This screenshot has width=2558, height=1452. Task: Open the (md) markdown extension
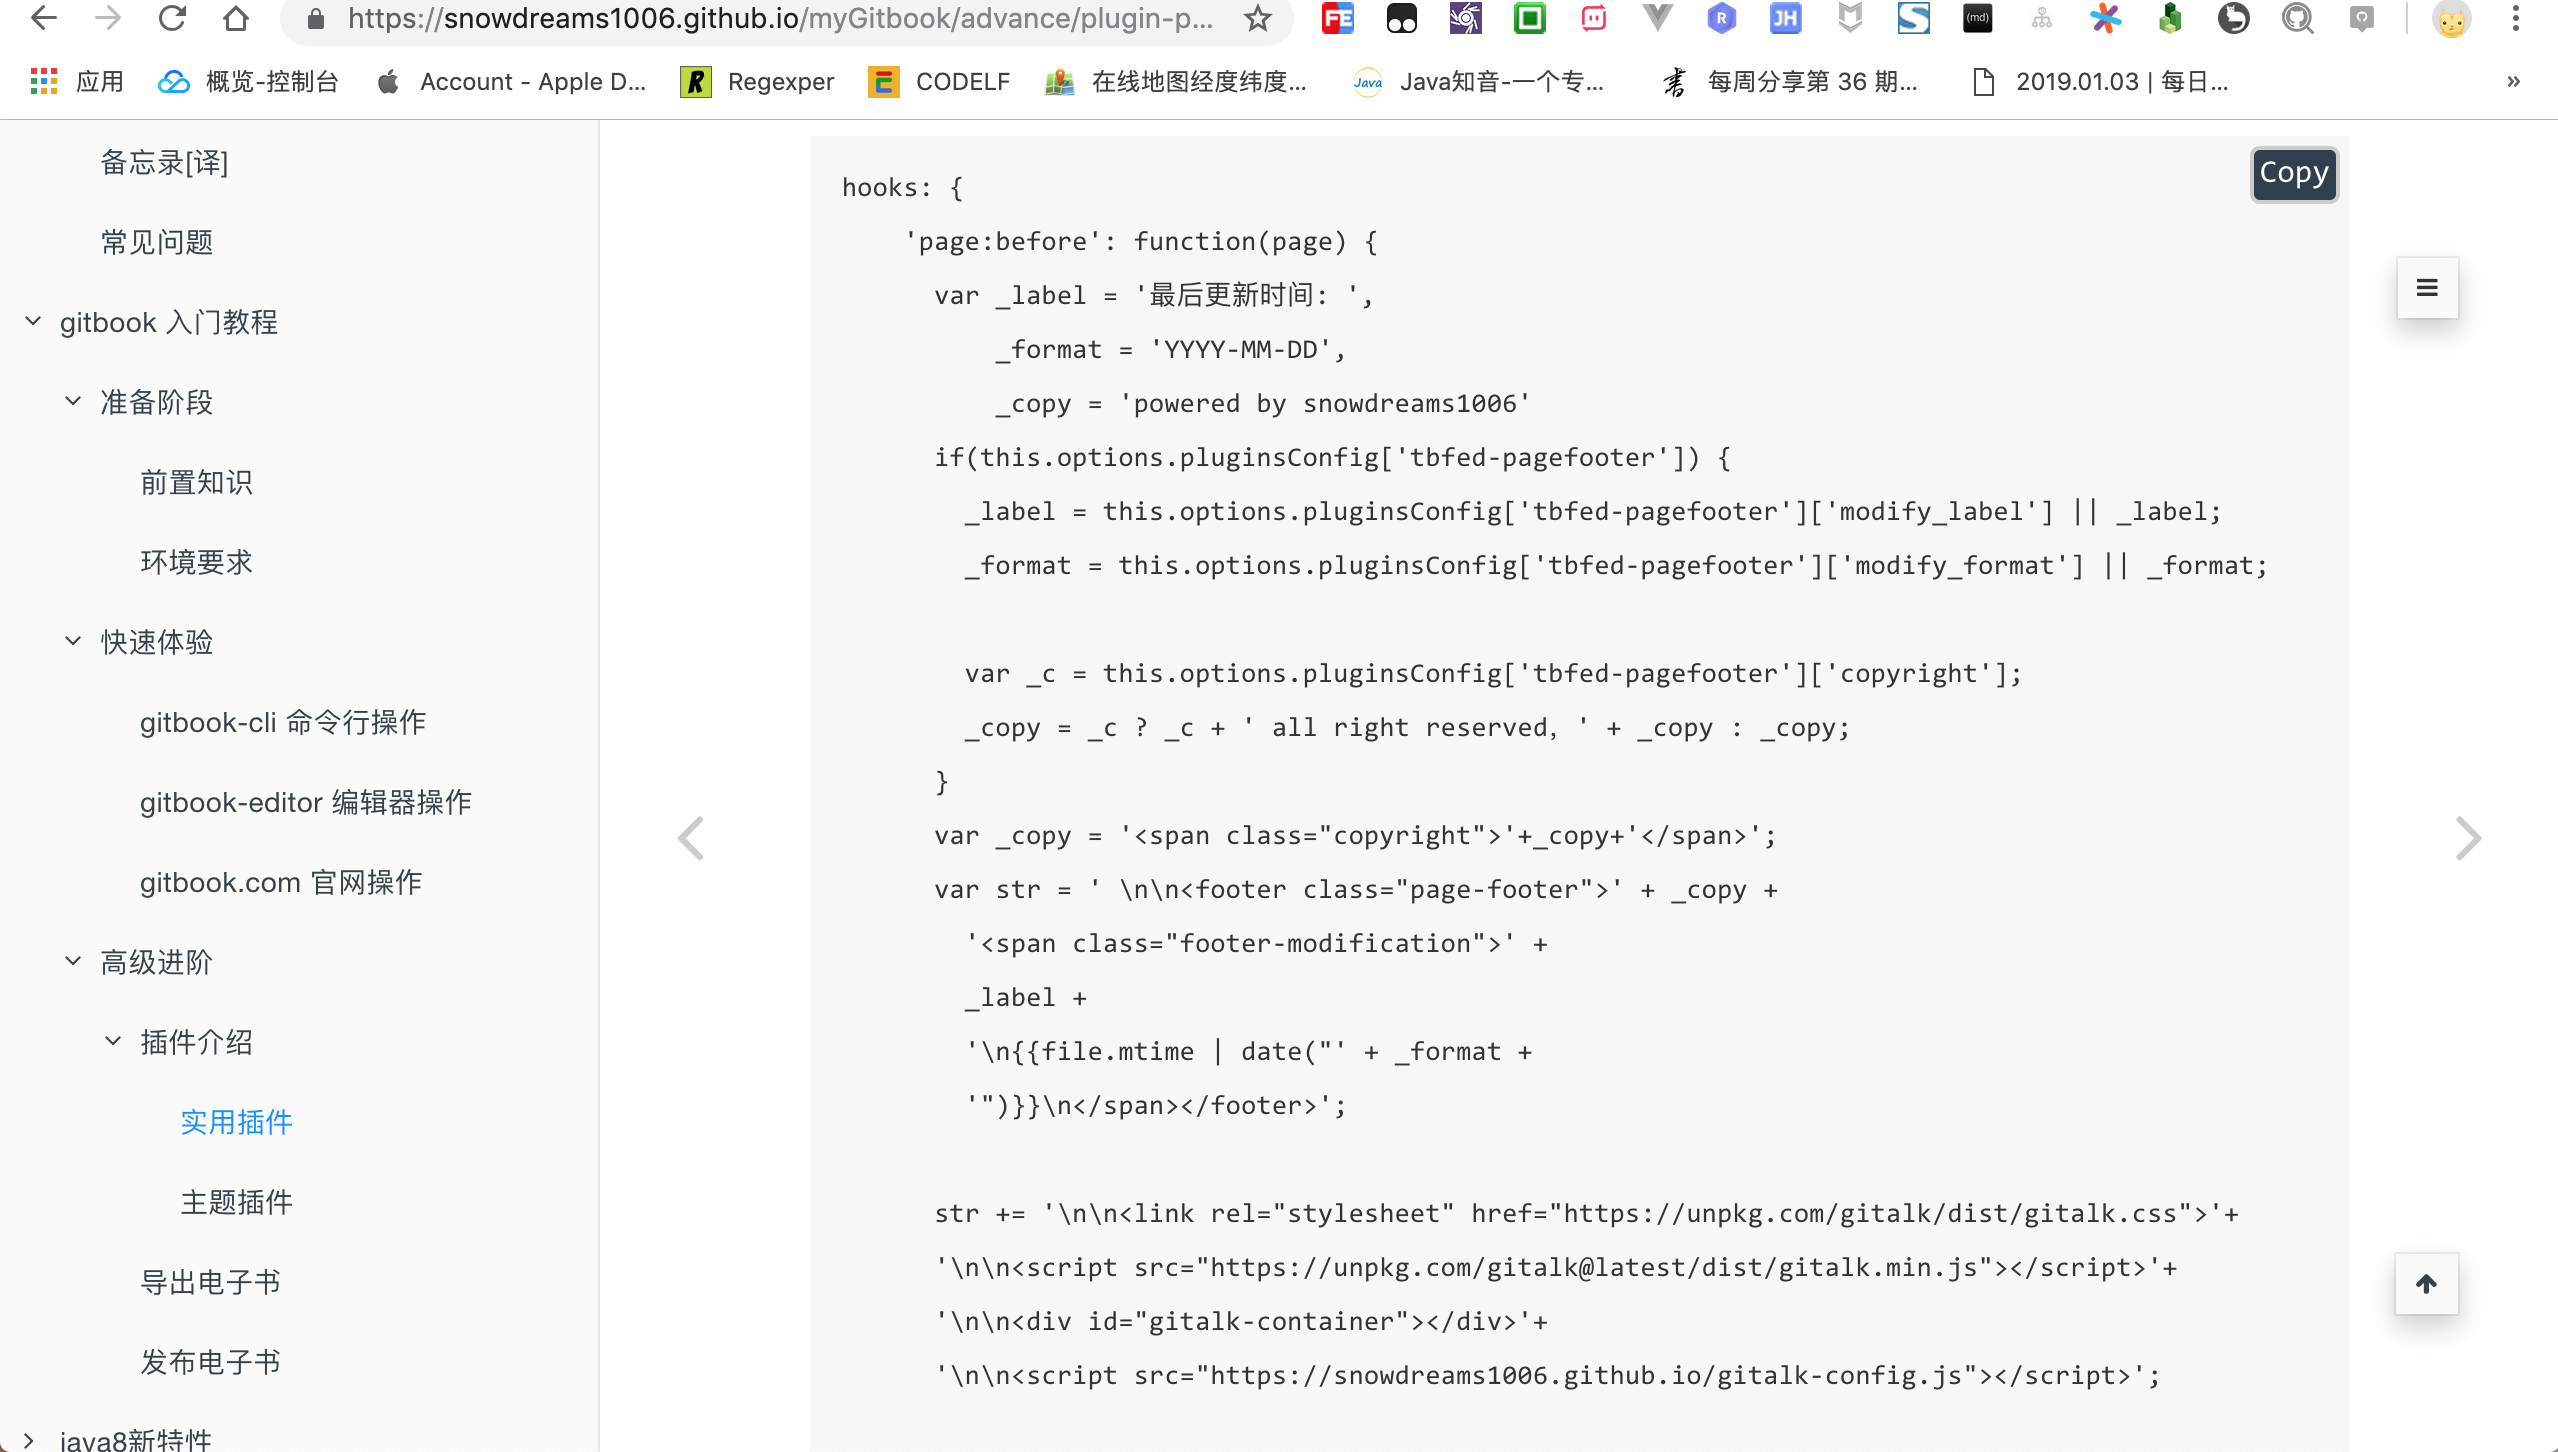[x=1977, y=18]
